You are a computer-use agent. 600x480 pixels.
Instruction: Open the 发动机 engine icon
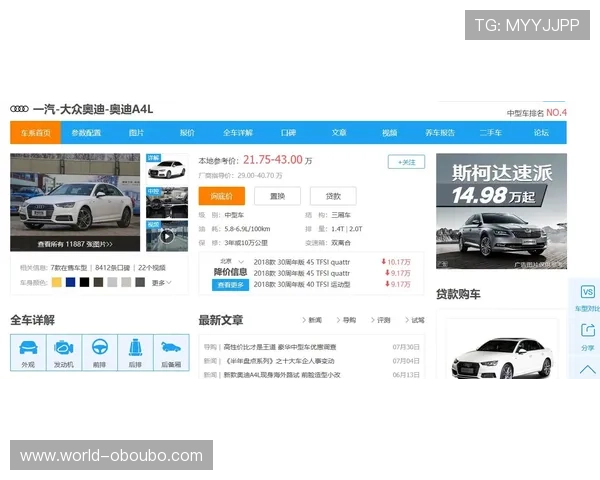pos(64,352)
